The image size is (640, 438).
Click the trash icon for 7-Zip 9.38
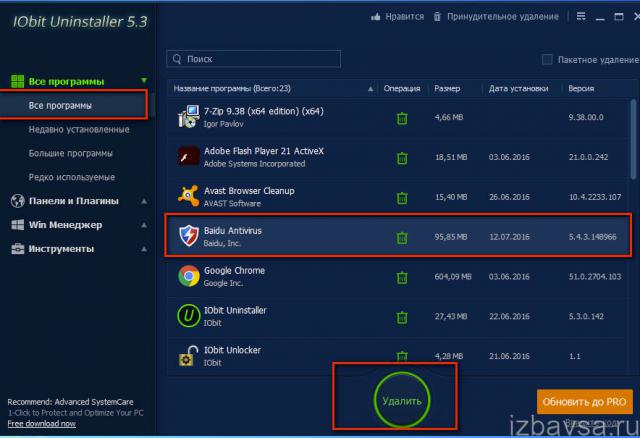pos(402,118)
